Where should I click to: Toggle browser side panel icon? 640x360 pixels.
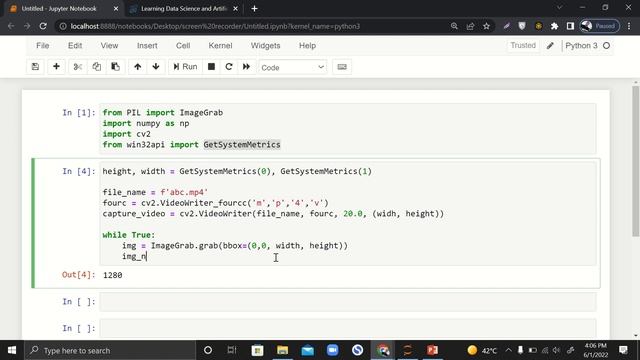570,26
